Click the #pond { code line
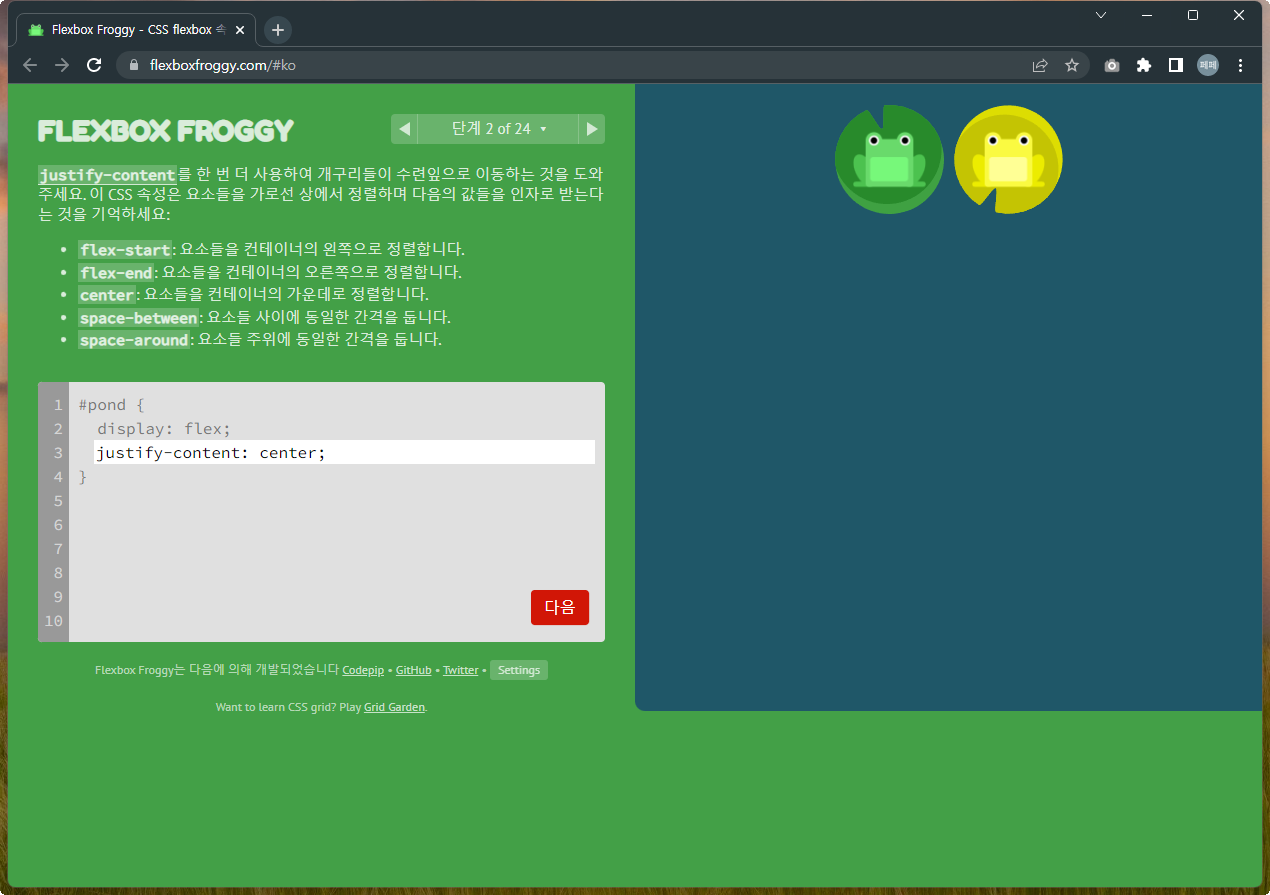The width and height of the screenshot is (1270, 895). pyautogui.click(x=112, y=405)
